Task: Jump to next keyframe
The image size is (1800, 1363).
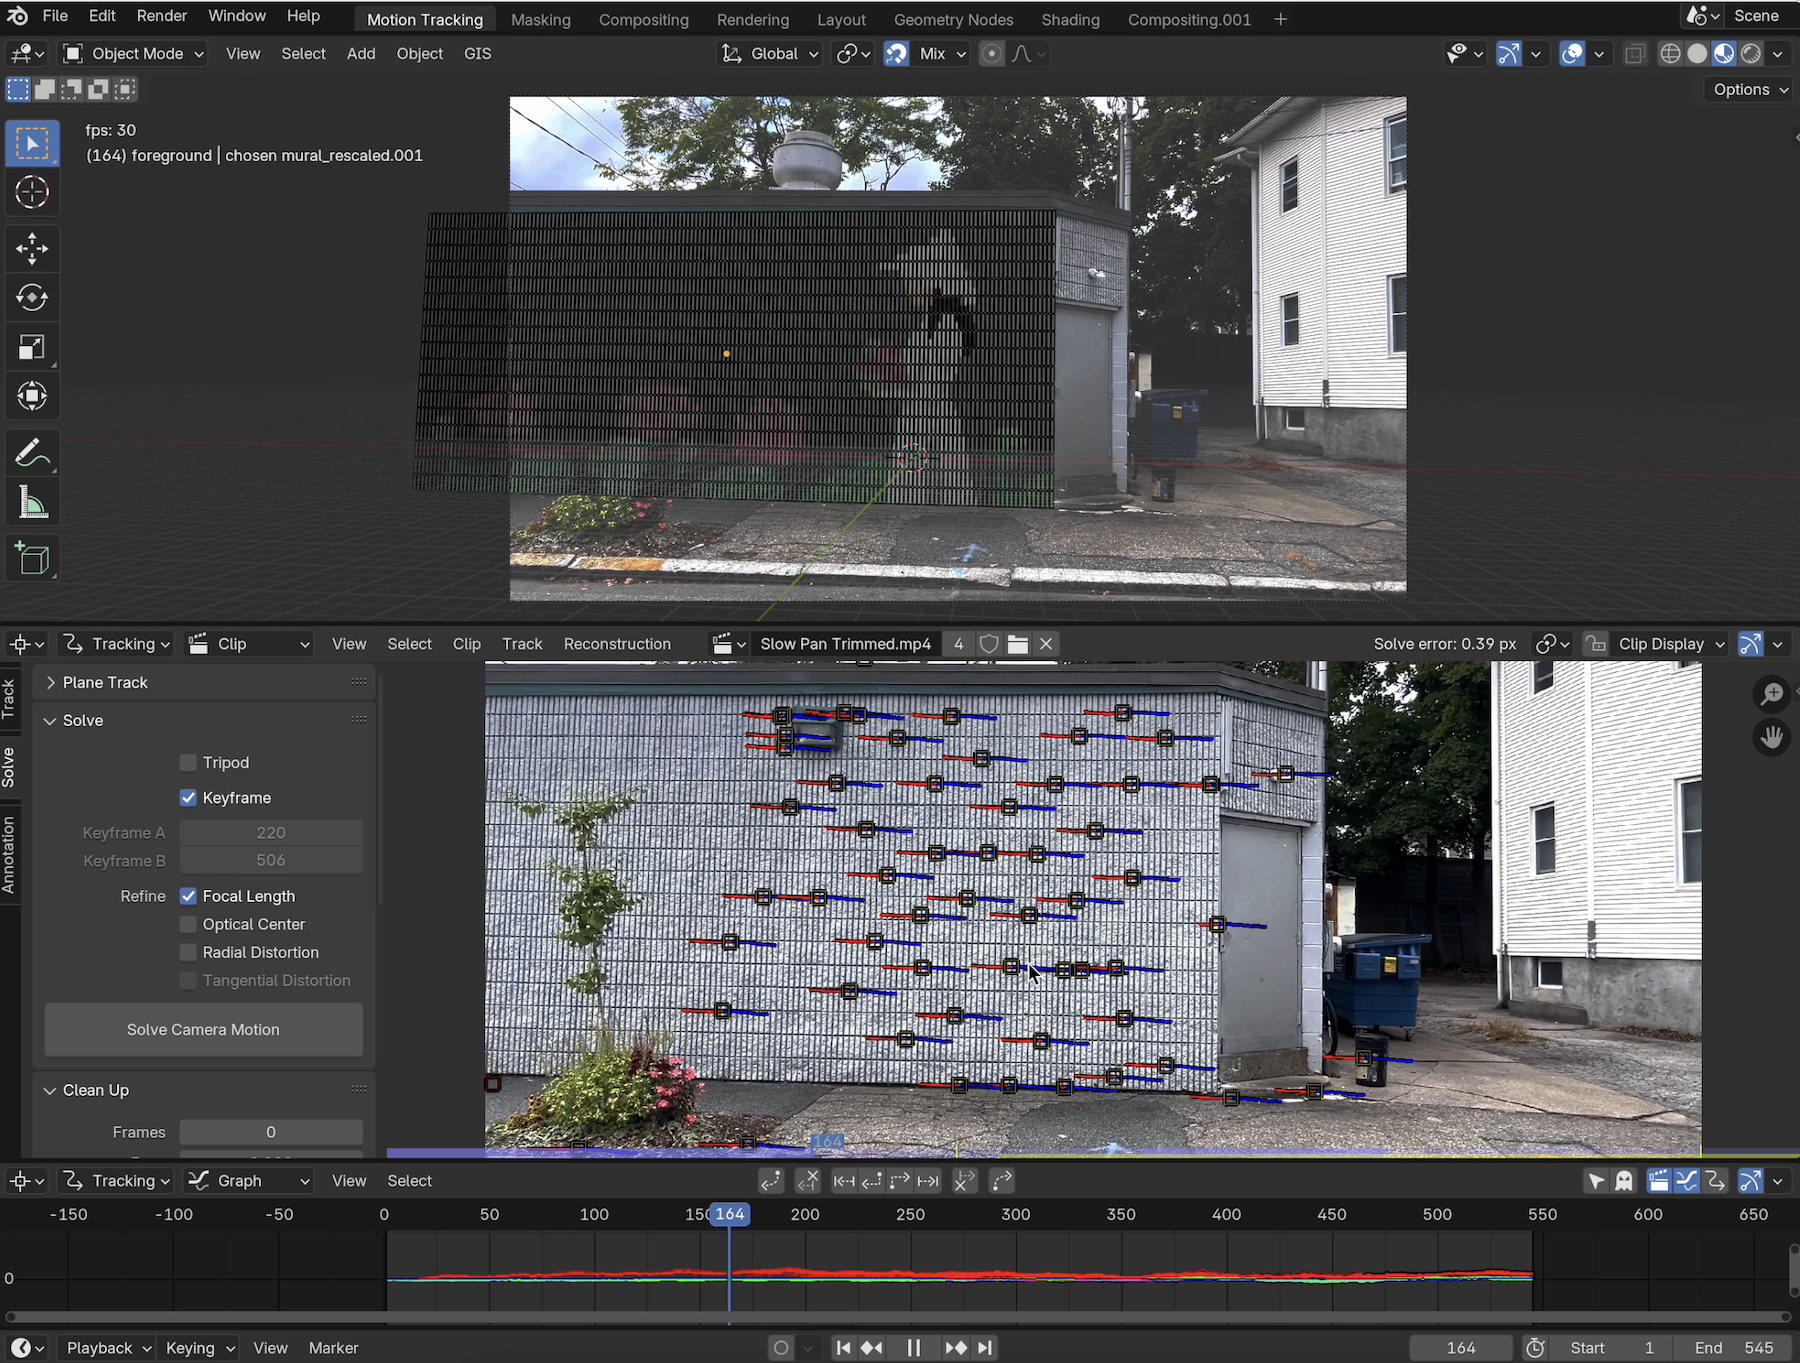Action: 956,1348
